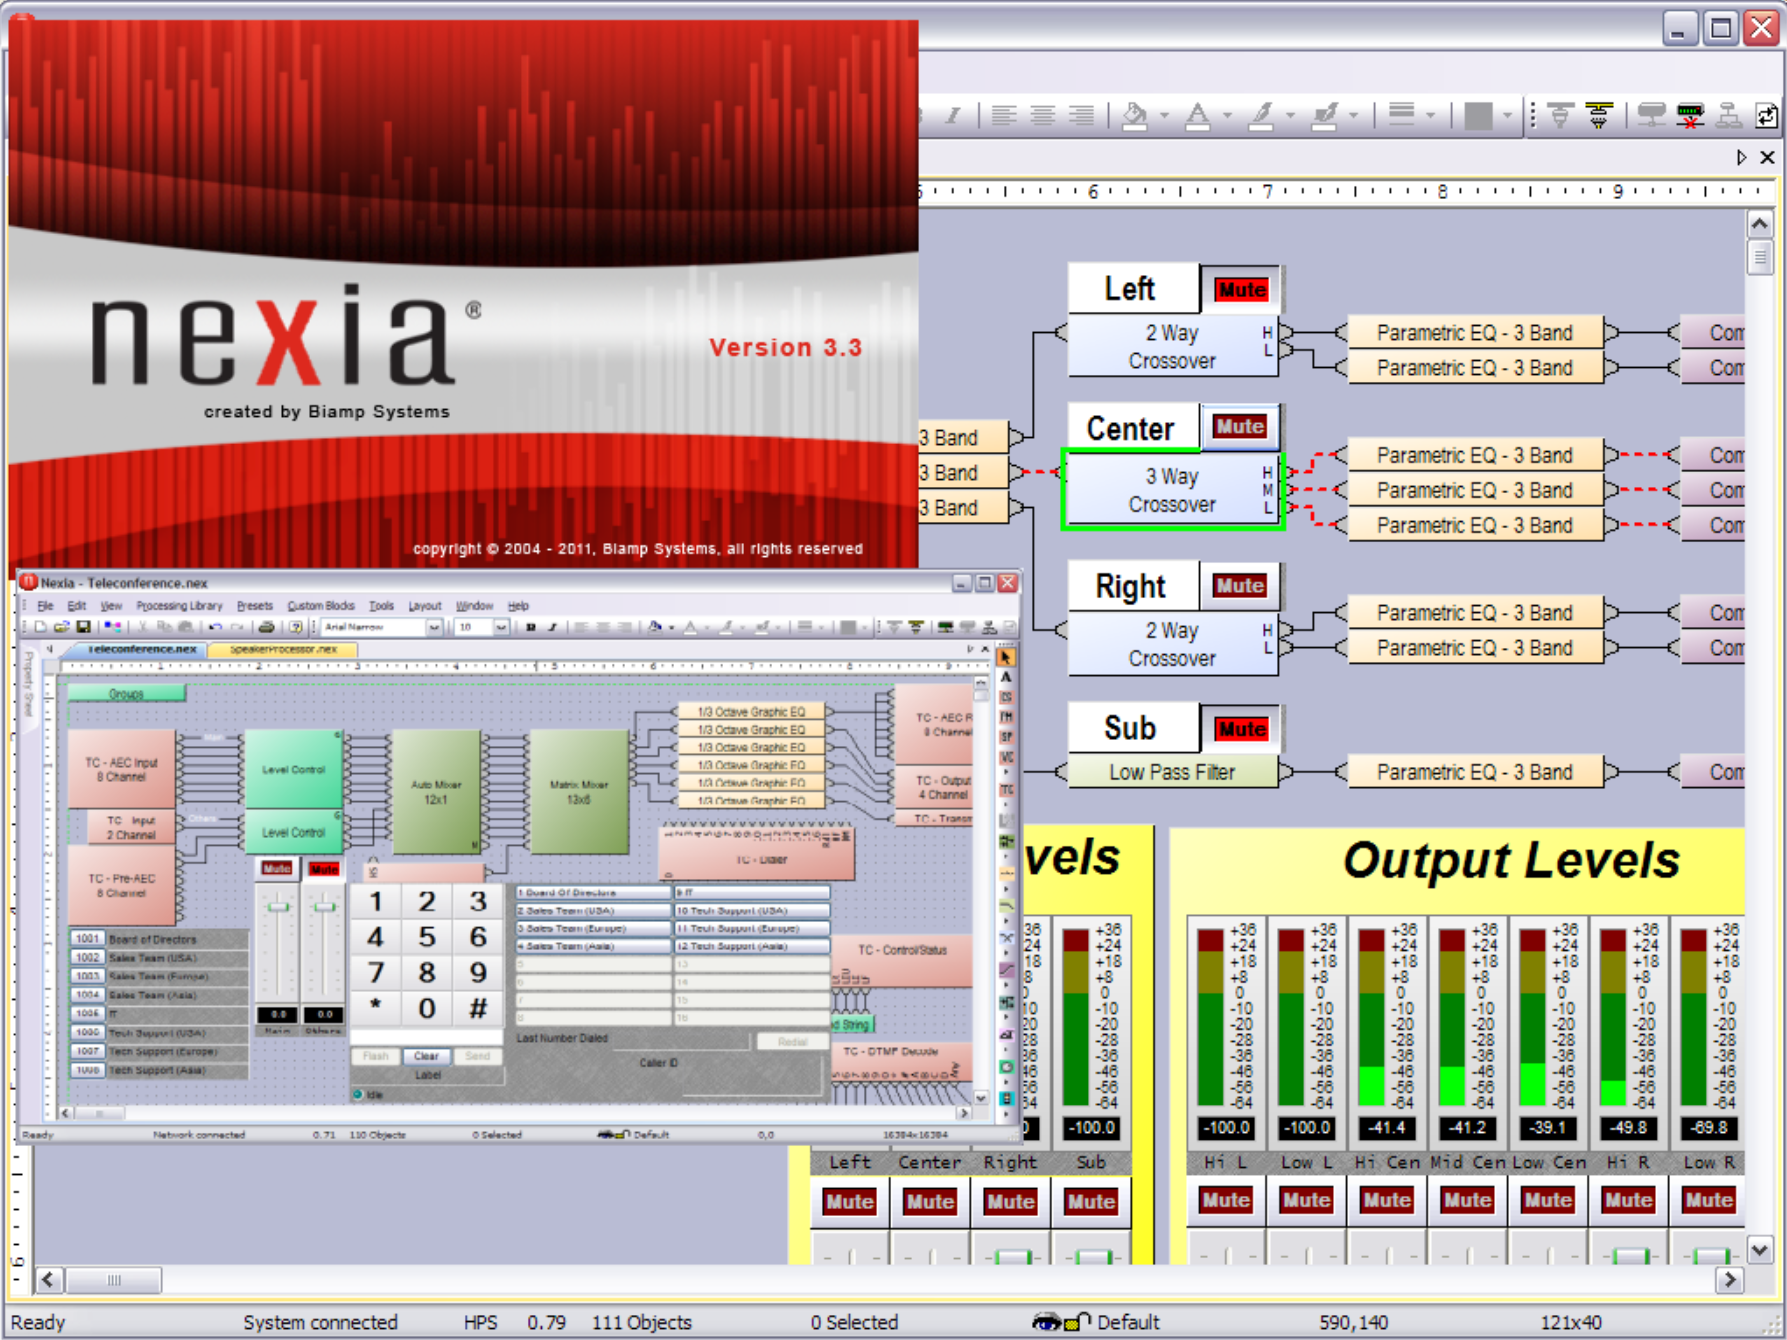Mute the Low L output channel
Viewport: 1787px width, 1340px height.
(1307, 1200)
